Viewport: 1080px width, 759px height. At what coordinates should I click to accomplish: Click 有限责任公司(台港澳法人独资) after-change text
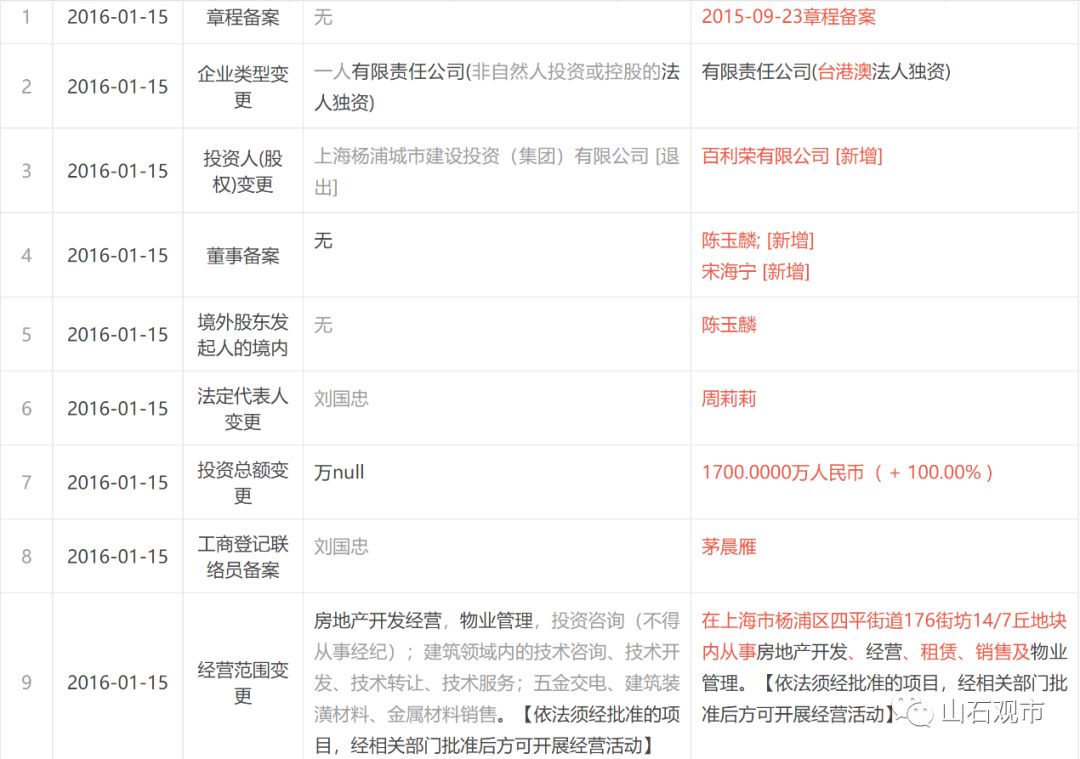825,72
